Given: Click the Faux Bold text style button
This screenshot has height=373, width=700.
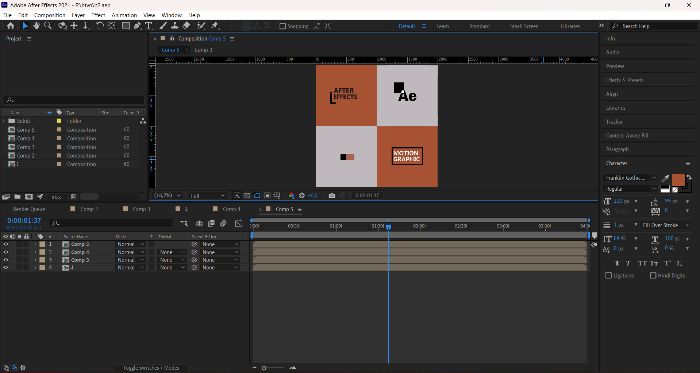Looking at the screenshot, I should (x=617, y=263).
